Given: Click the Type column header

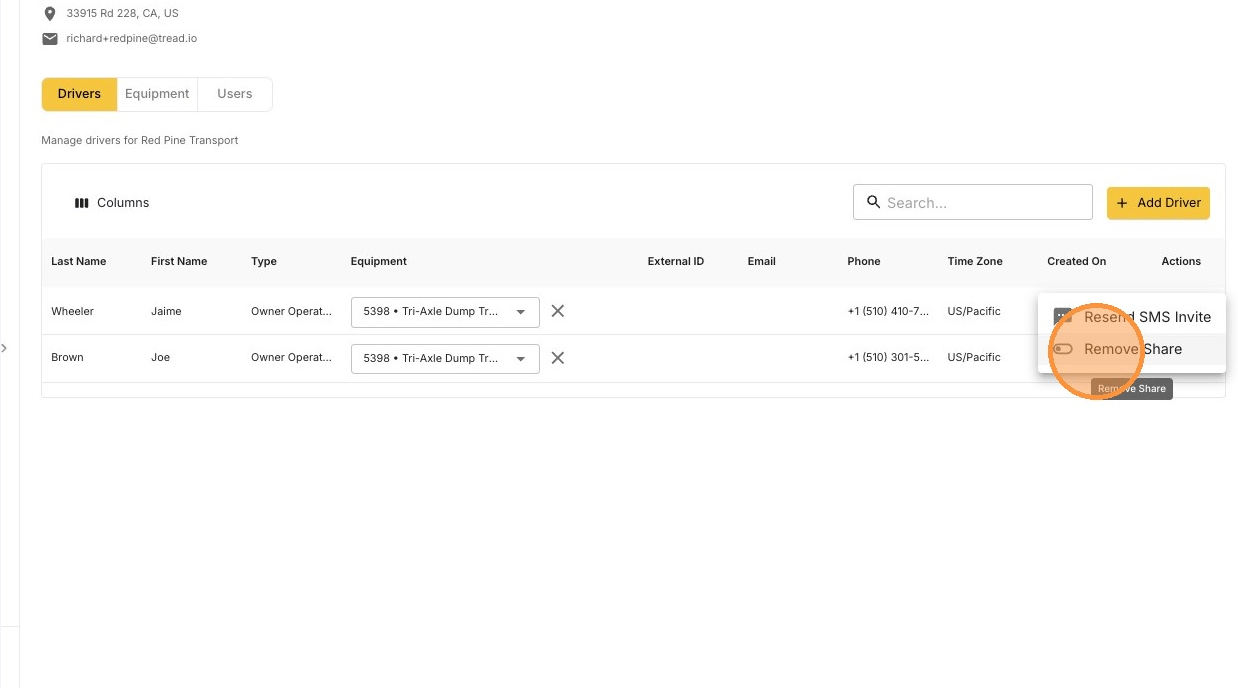Looking at the screenshot, I should (x=264, y=262).
